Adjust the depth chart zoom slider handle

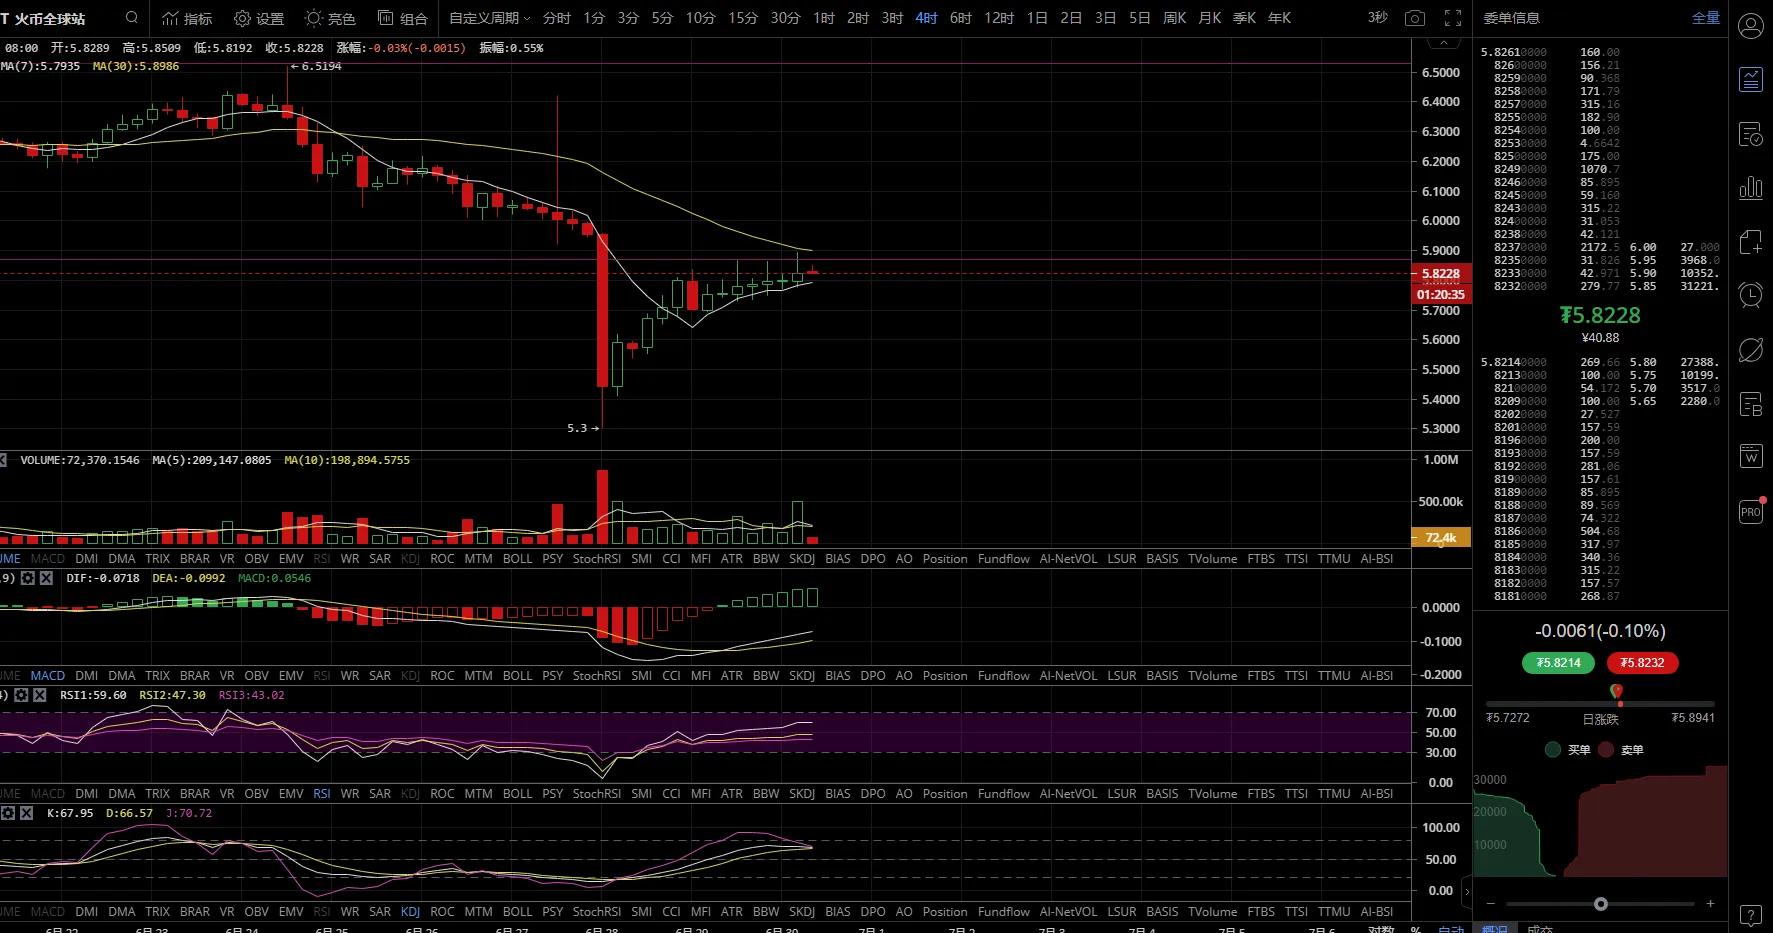pos(1601,904)
